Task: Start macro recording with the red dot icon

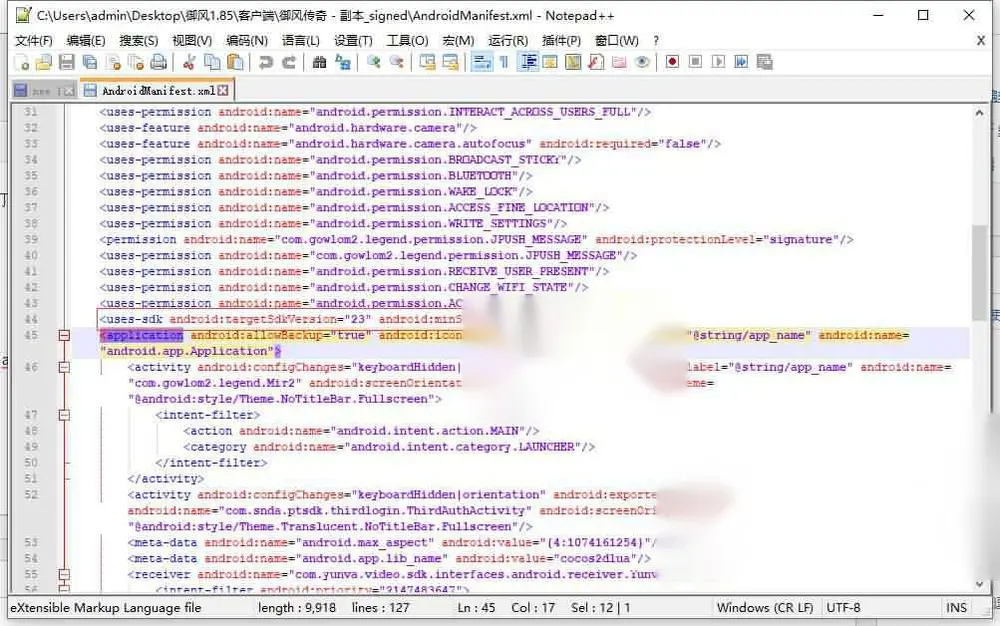Action: pyautogui.click(x=672, y=62)
